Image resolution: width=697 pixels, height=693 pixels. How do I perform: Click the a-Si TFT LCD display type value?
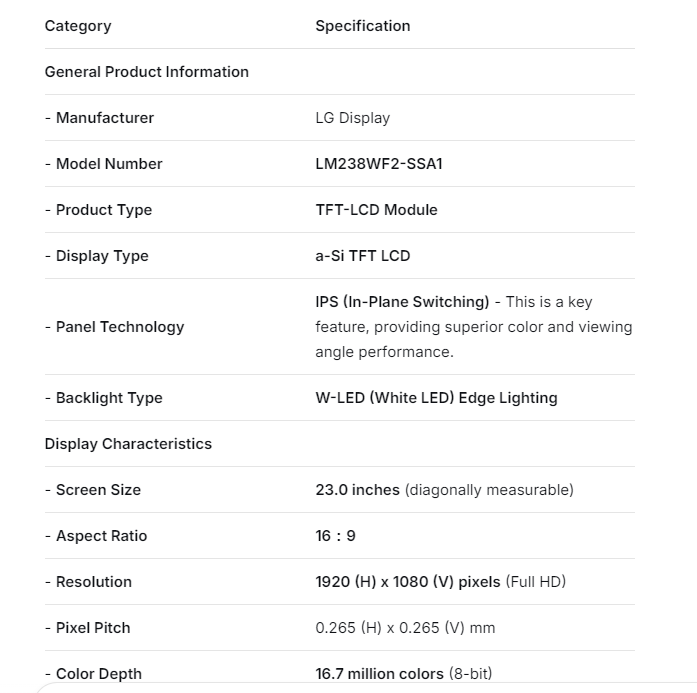[x=362, y=256]
